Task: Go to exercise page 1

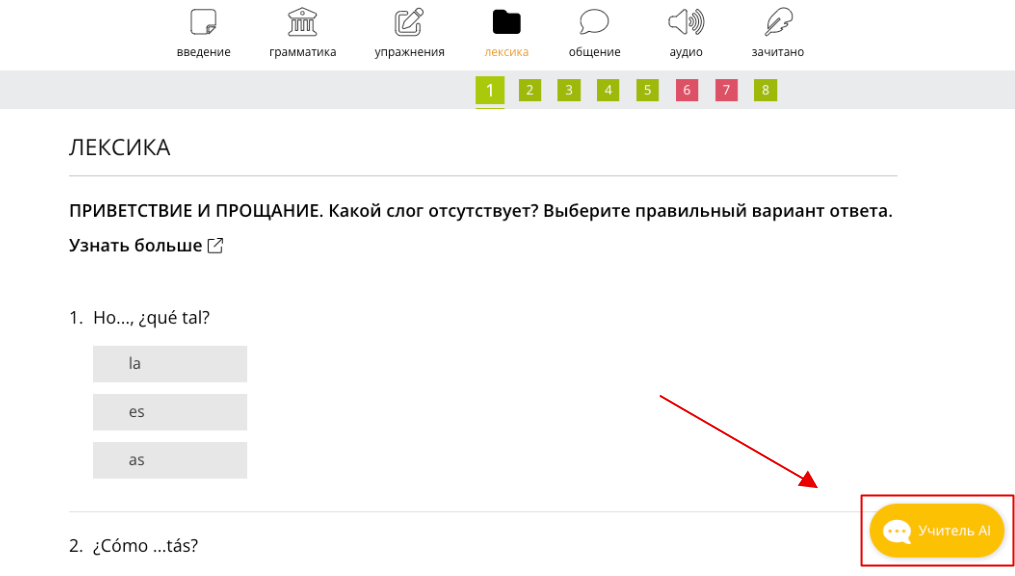Action: tap(490, 90)
